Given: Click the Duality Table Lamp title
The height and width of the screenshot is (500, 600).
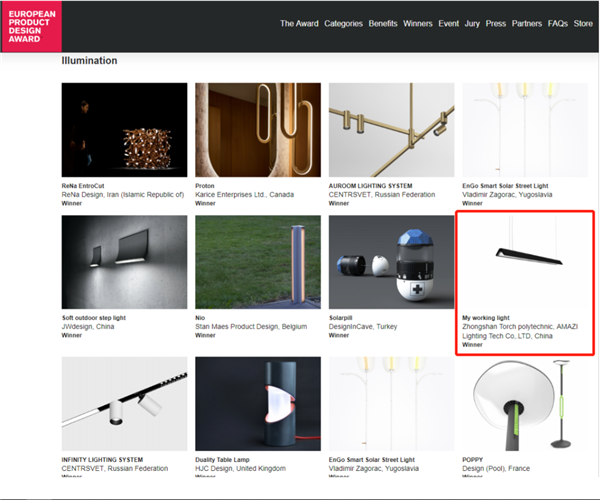Looking at the screenshot, I should (x=222, y=460).
